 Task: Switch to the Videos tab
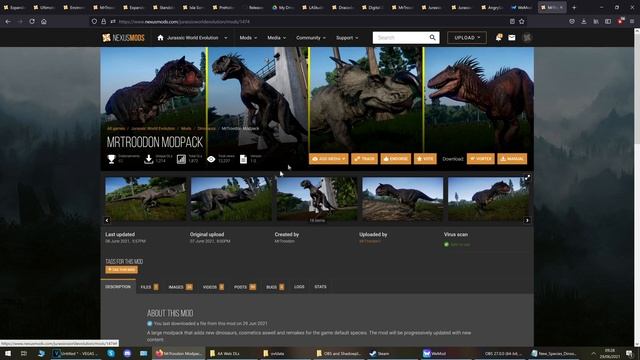213,287
